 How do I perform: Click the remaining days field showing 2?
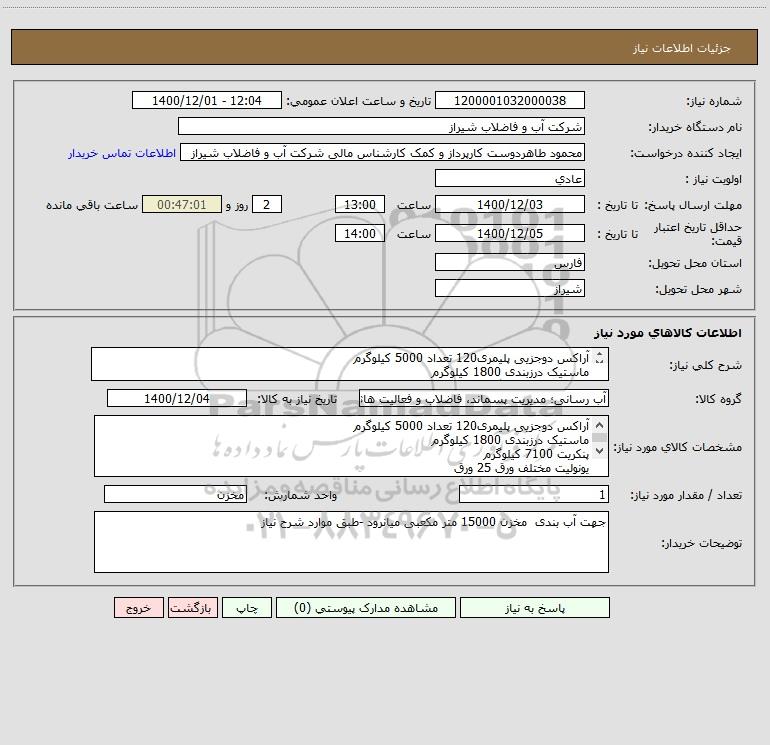267,204
